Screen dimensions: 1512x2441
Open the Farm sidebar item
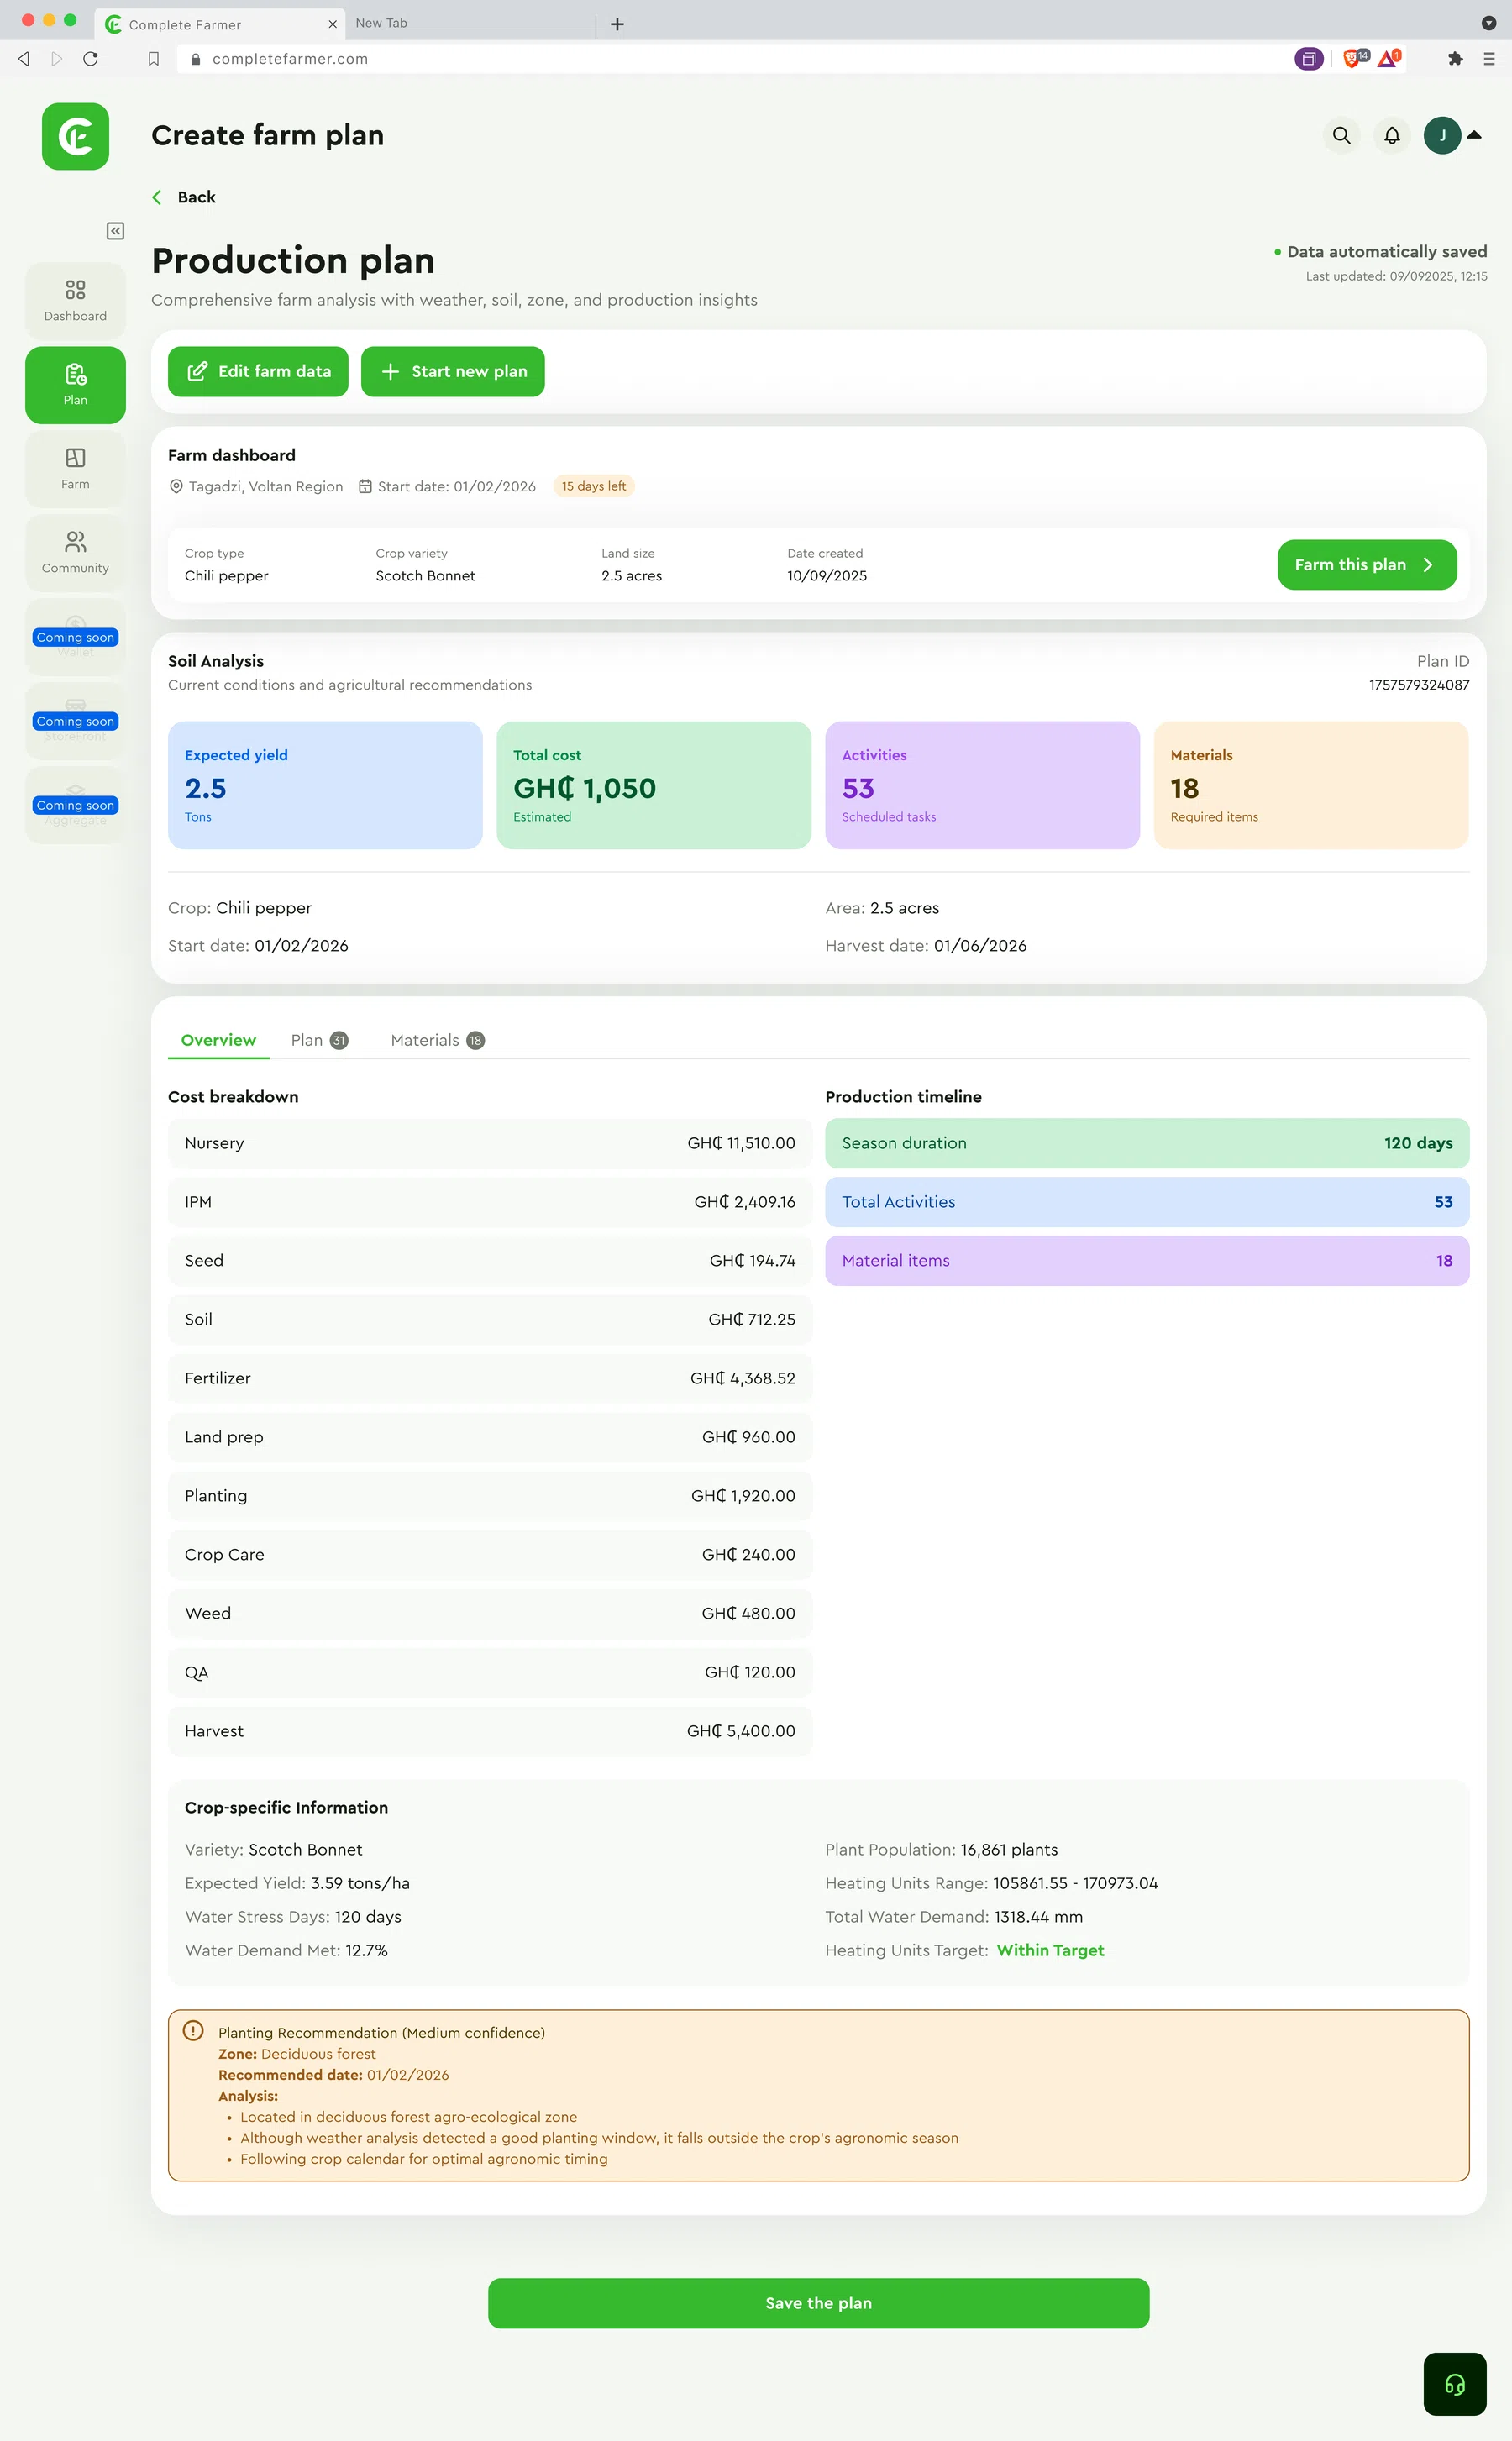[75, 469]
